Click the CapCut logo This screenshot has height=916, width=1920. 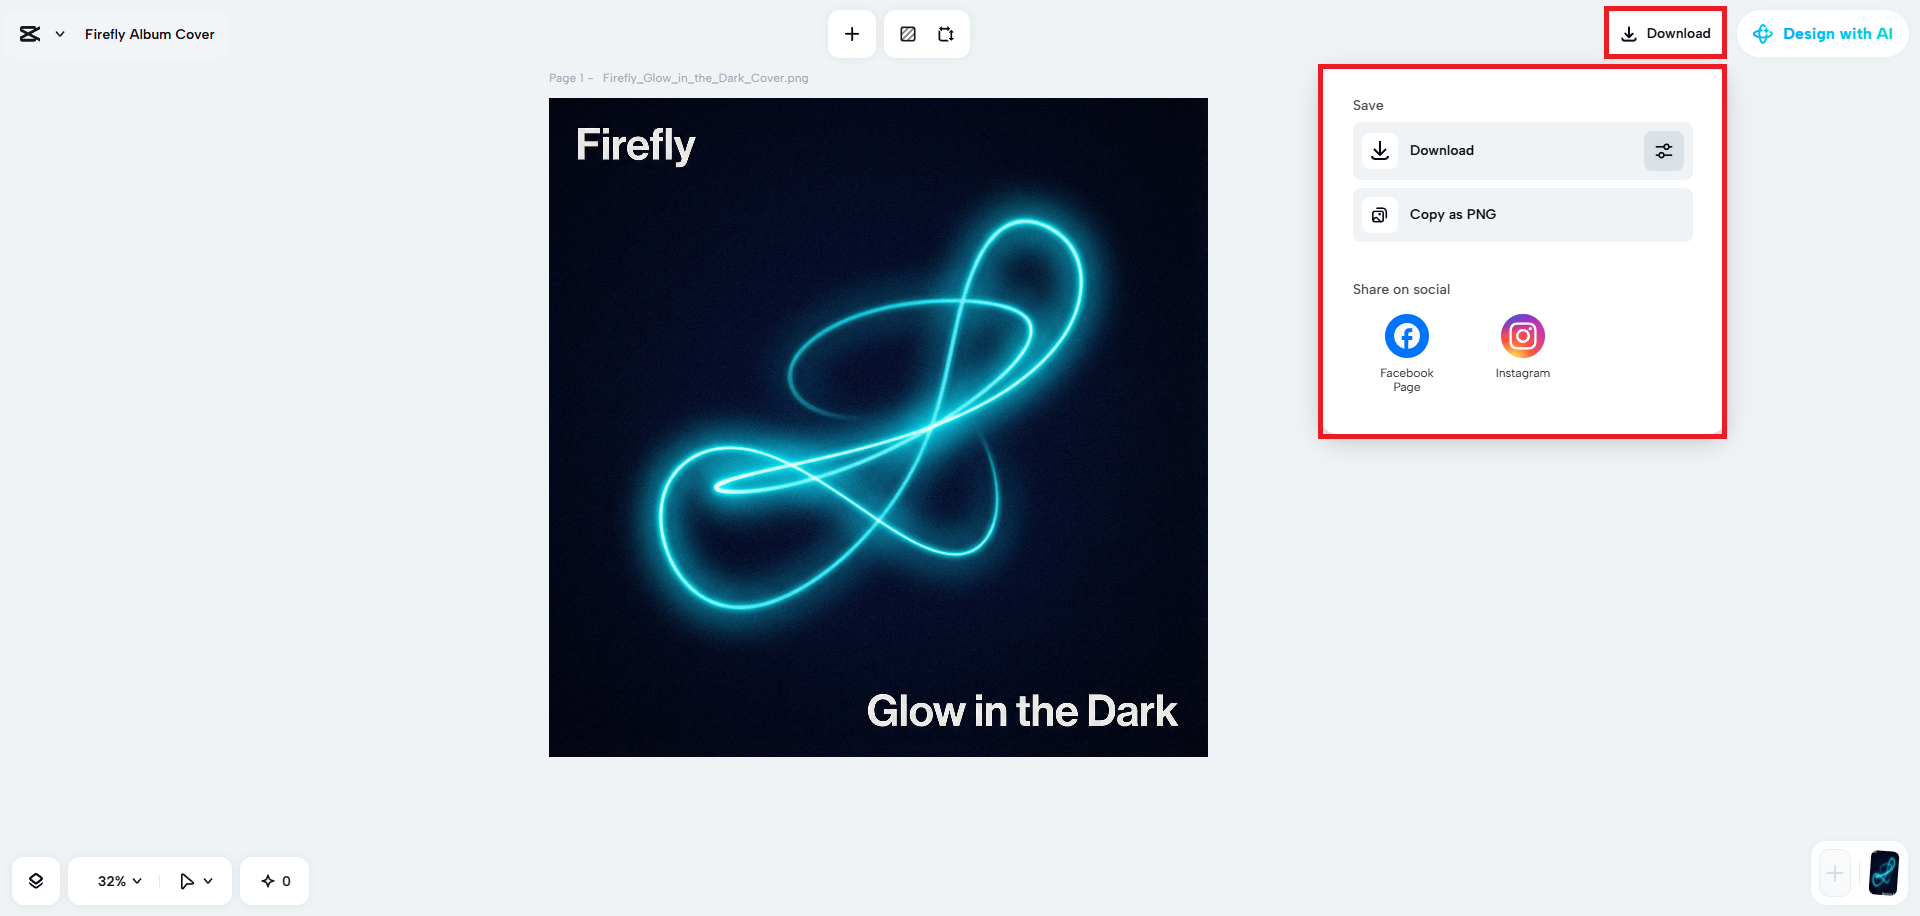(28, 33)
